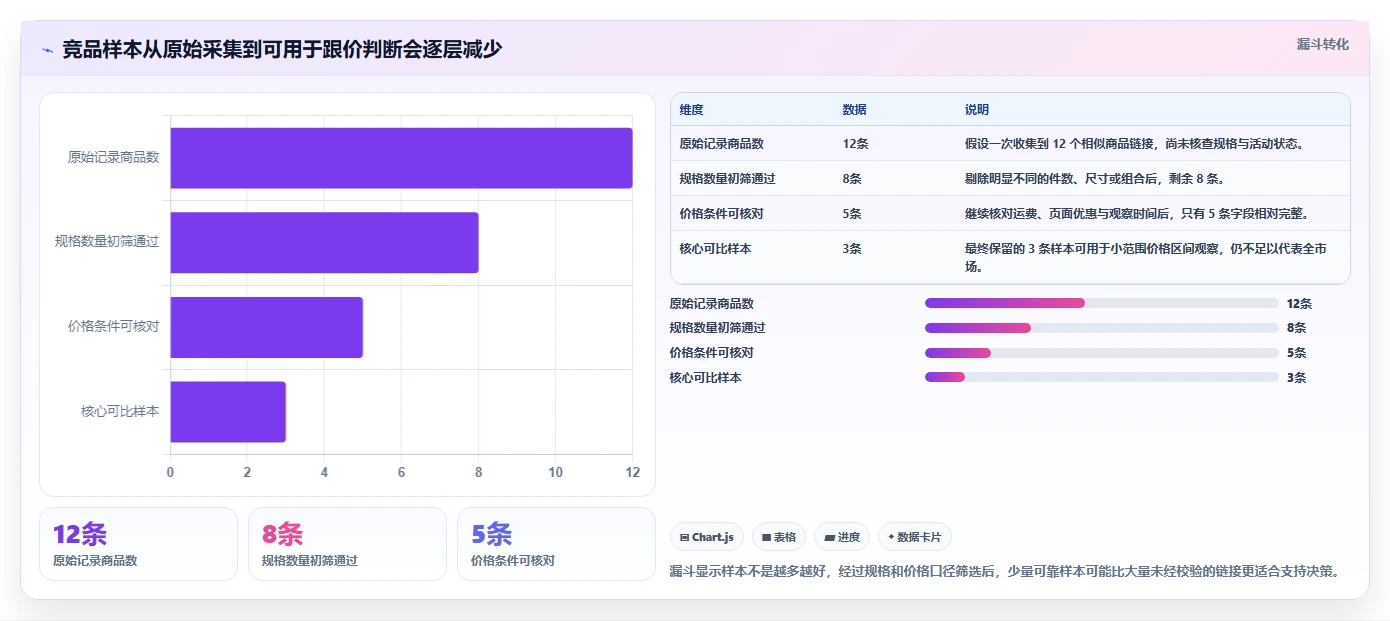1390x621 pixels.
Task: Click the 3条 value in table
Action: [x=852, y=249]
